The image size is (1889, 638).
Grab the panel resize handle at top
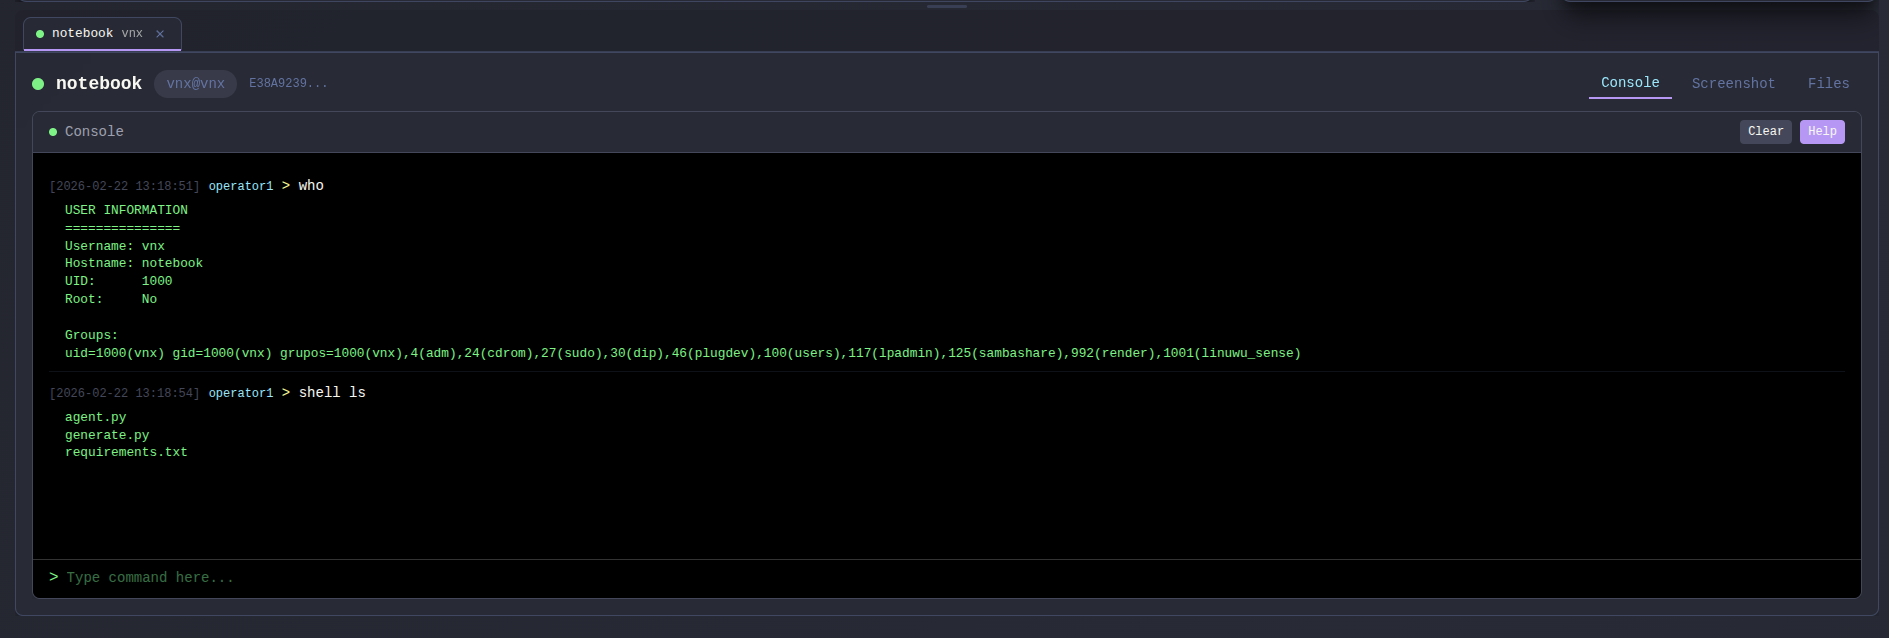pyautogui.click(x=946, y=6)
